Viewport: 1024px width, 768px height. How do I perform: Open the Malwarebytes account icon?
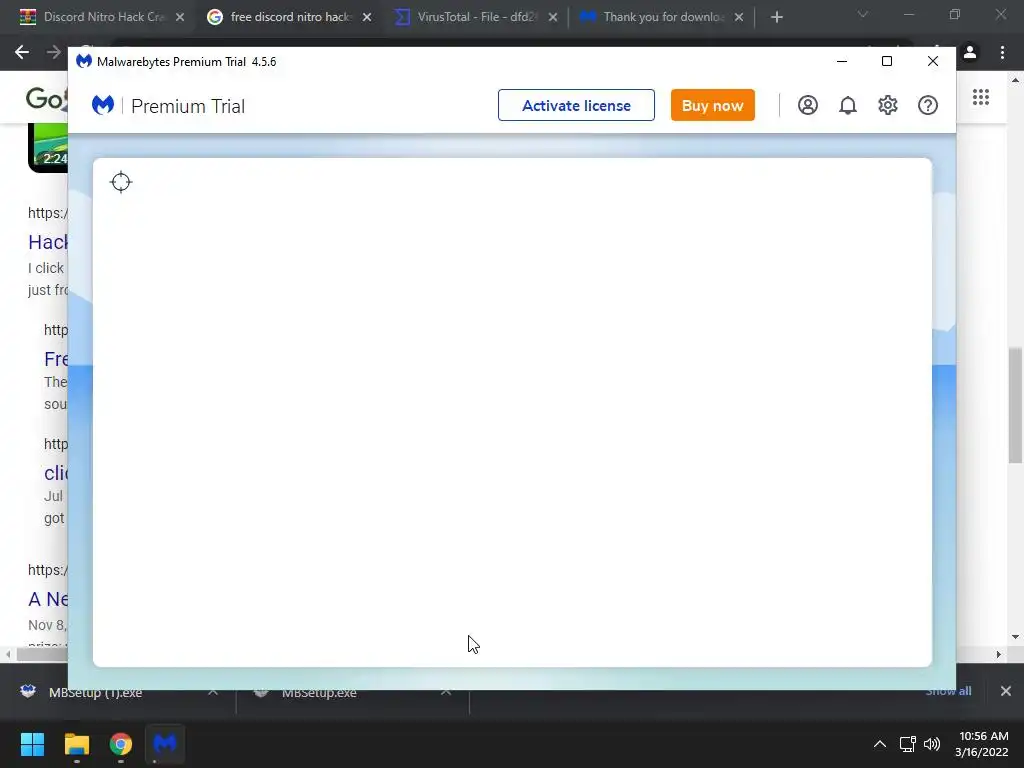(808, 105)
